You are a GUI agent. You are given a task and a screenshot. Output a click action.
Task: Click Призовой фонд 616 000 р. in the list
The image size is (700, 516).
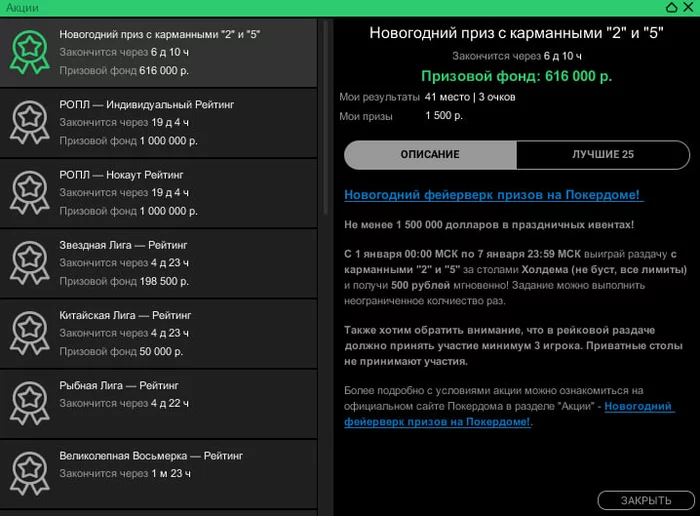(124, 71)
